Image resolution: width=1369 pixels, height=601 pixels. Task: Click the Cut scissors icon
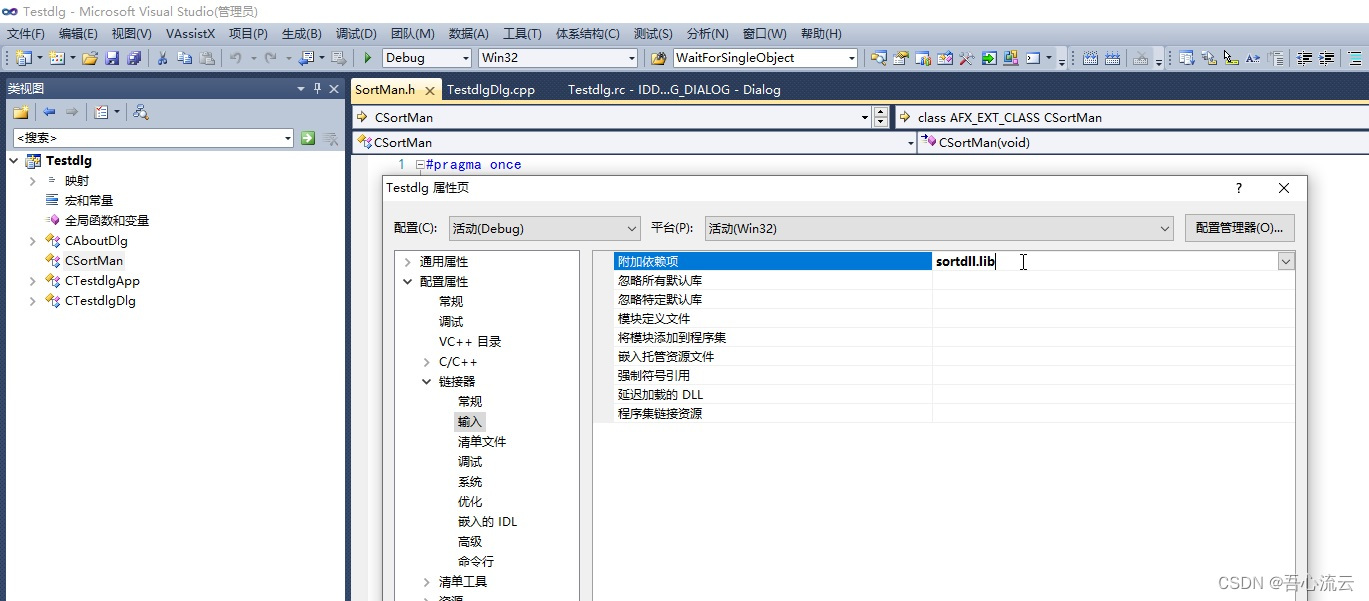point(162,58)
